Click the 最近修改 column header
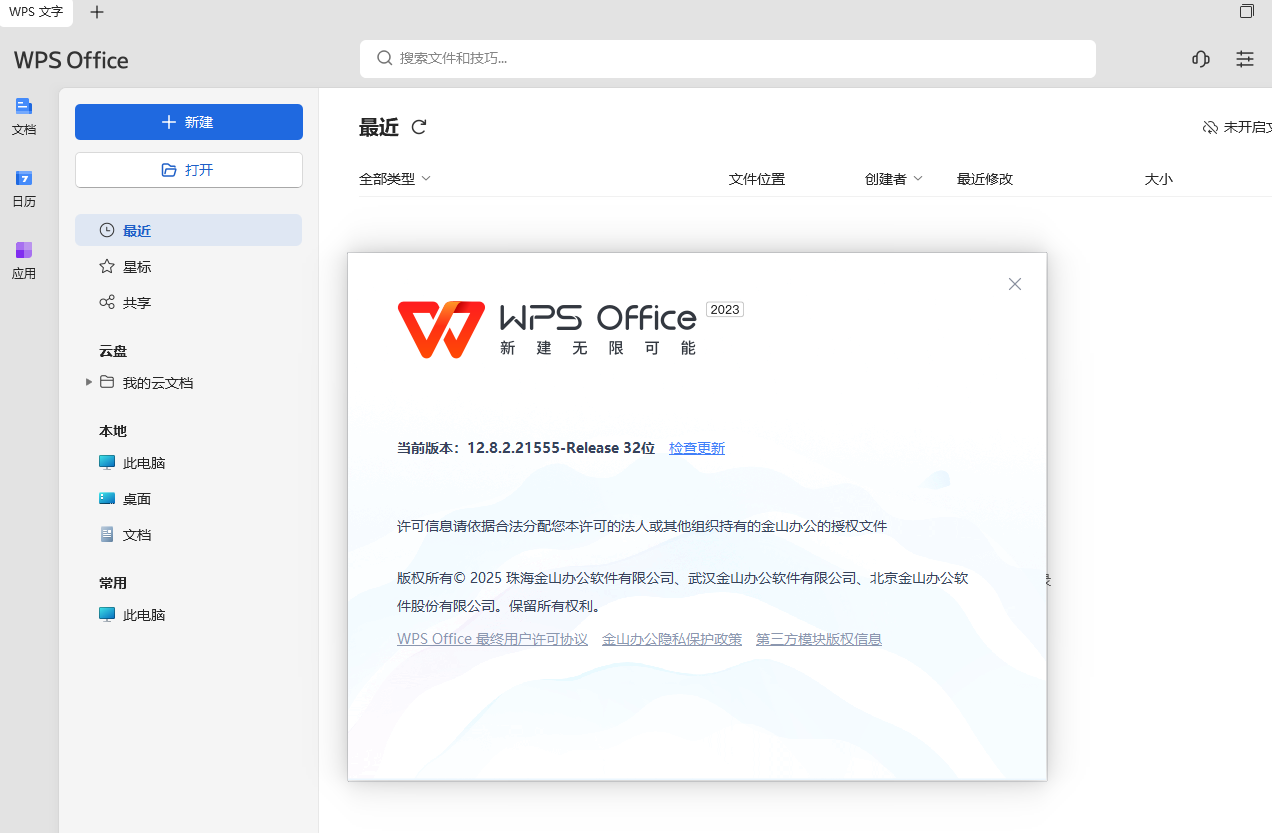Image resolution: width=1272 pixels, height=833 pixels. tap(985, 179)
